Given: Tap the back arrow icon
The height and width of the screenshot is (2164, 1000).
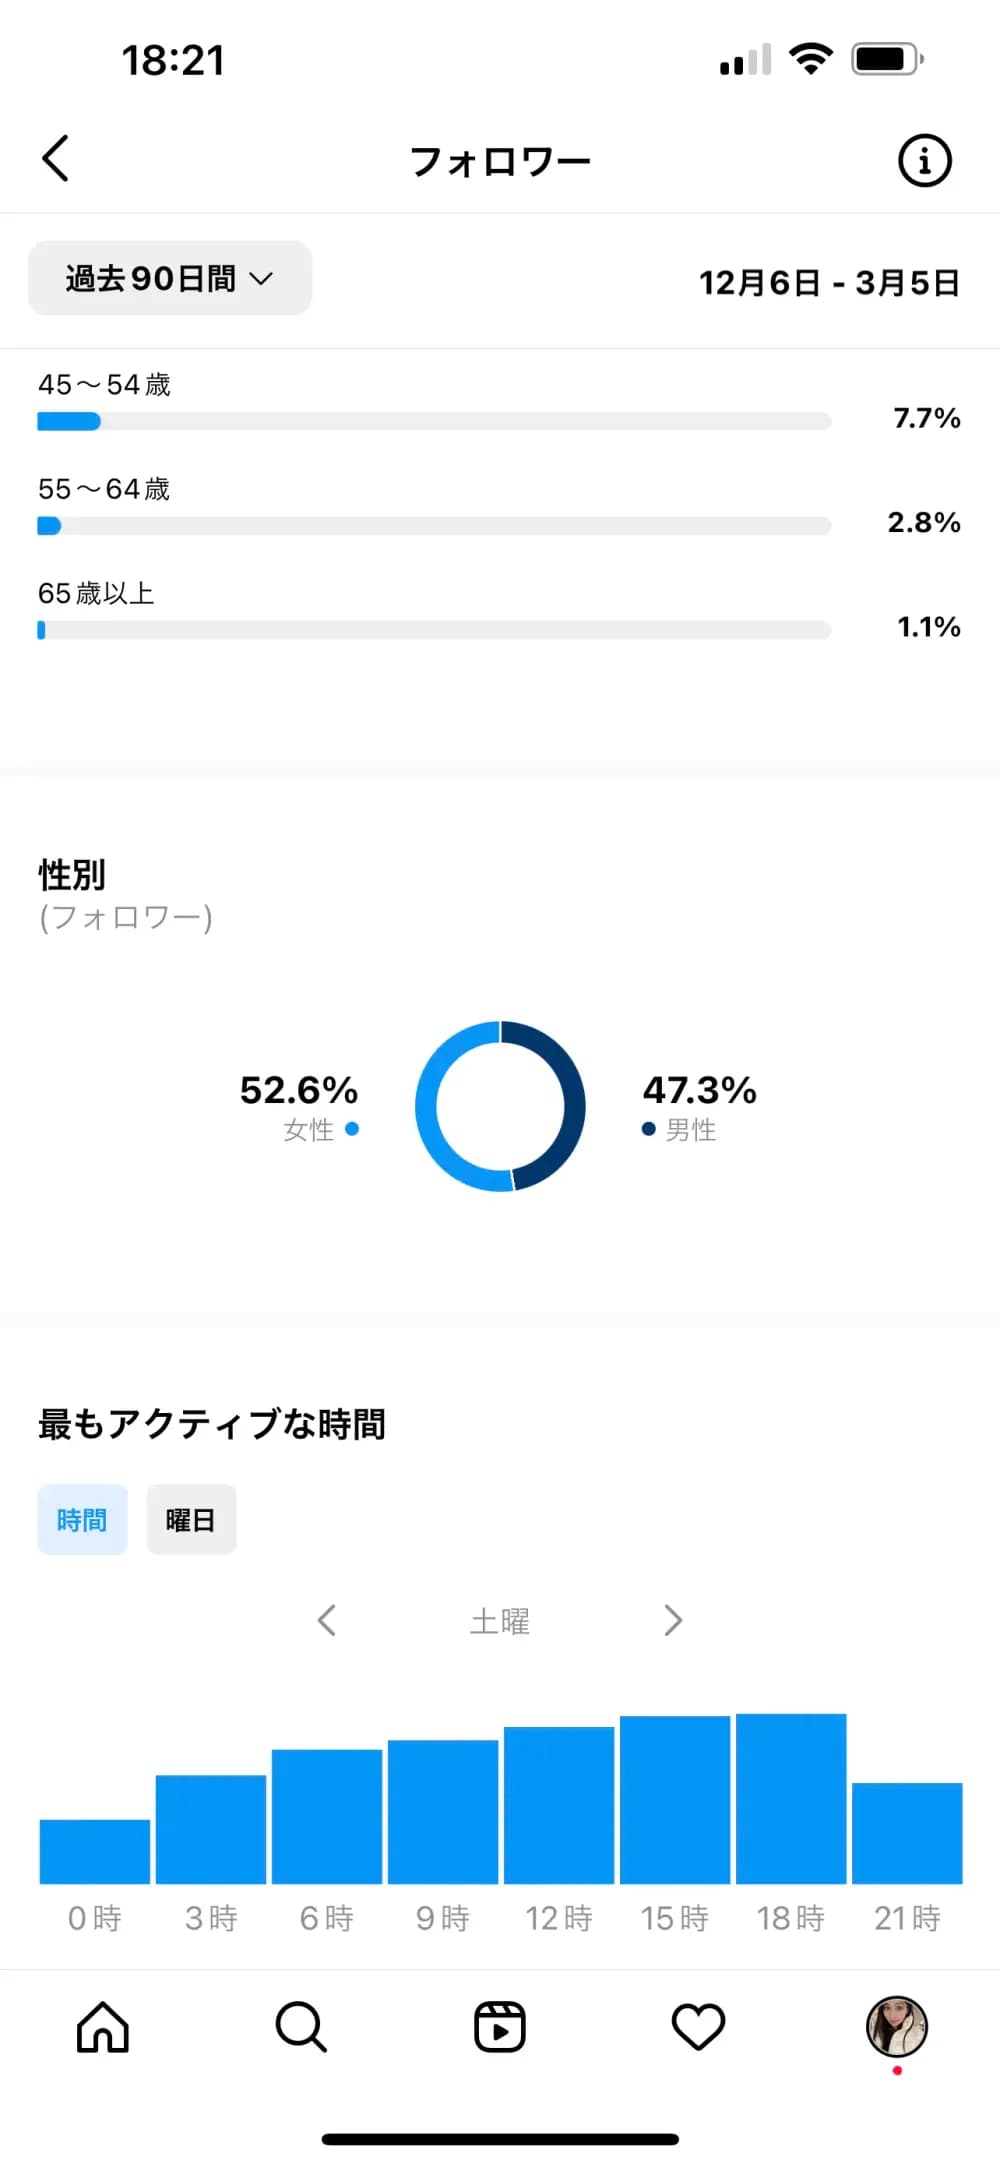Looking at the screenshot, I should pos(56,159).
